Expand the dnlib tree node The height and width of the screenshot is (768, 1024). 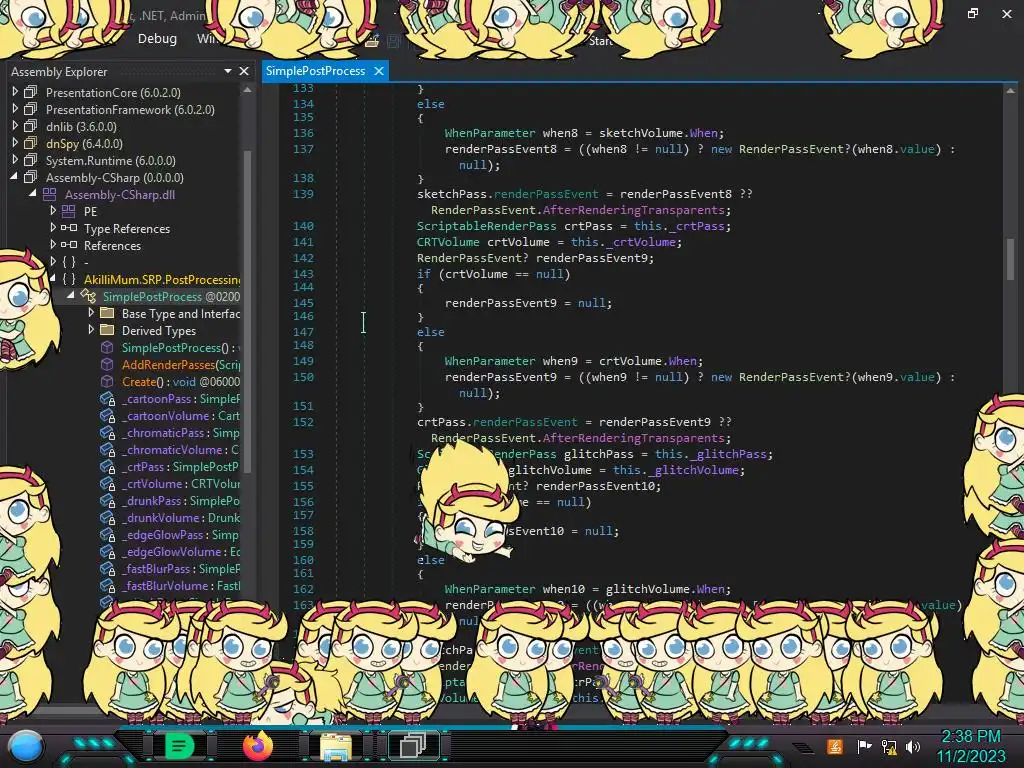pyautogui.click(x=15, y=126)
